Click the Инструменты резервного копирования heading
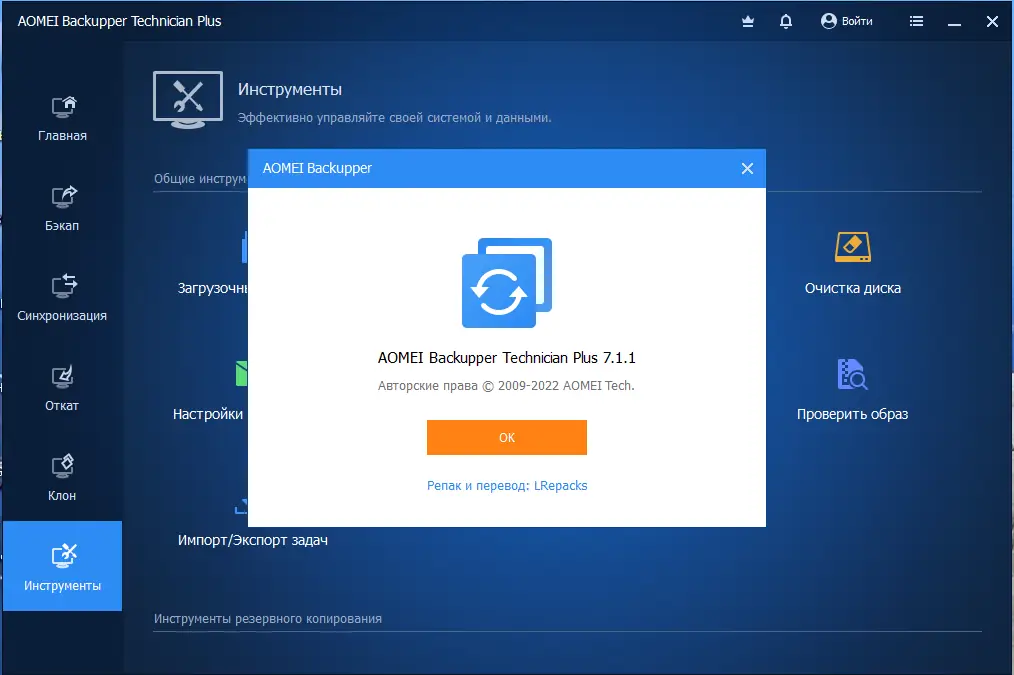 [266, 618]
